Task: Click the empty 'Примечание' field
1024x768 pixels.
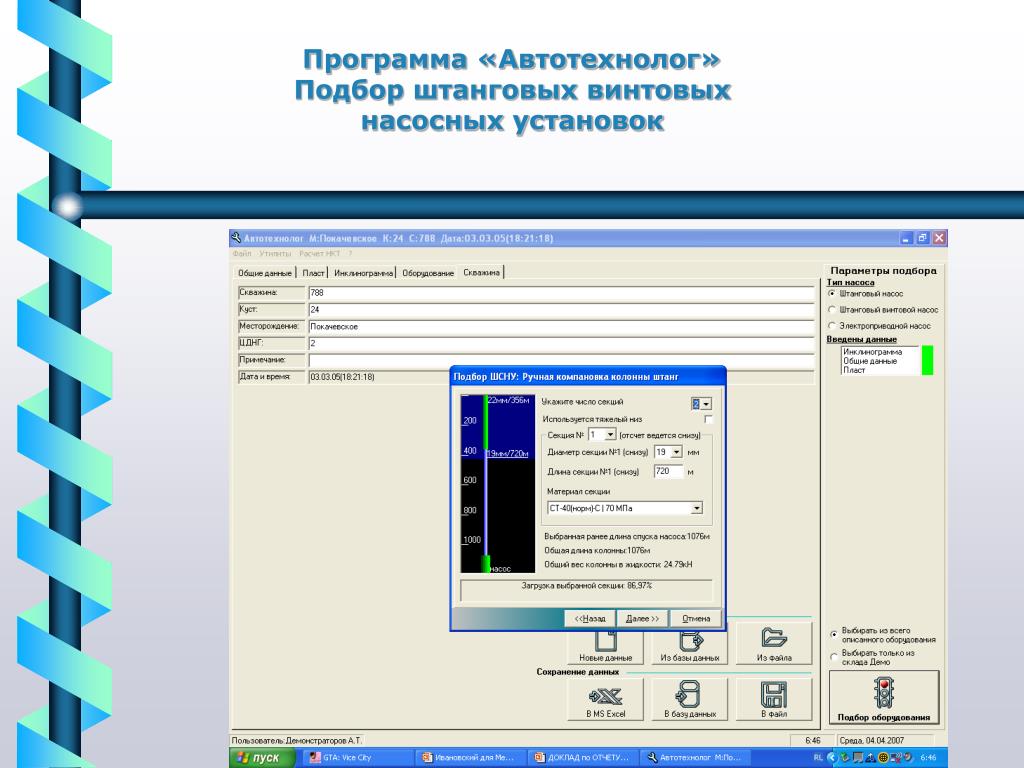Action: [x=561, y=360]
